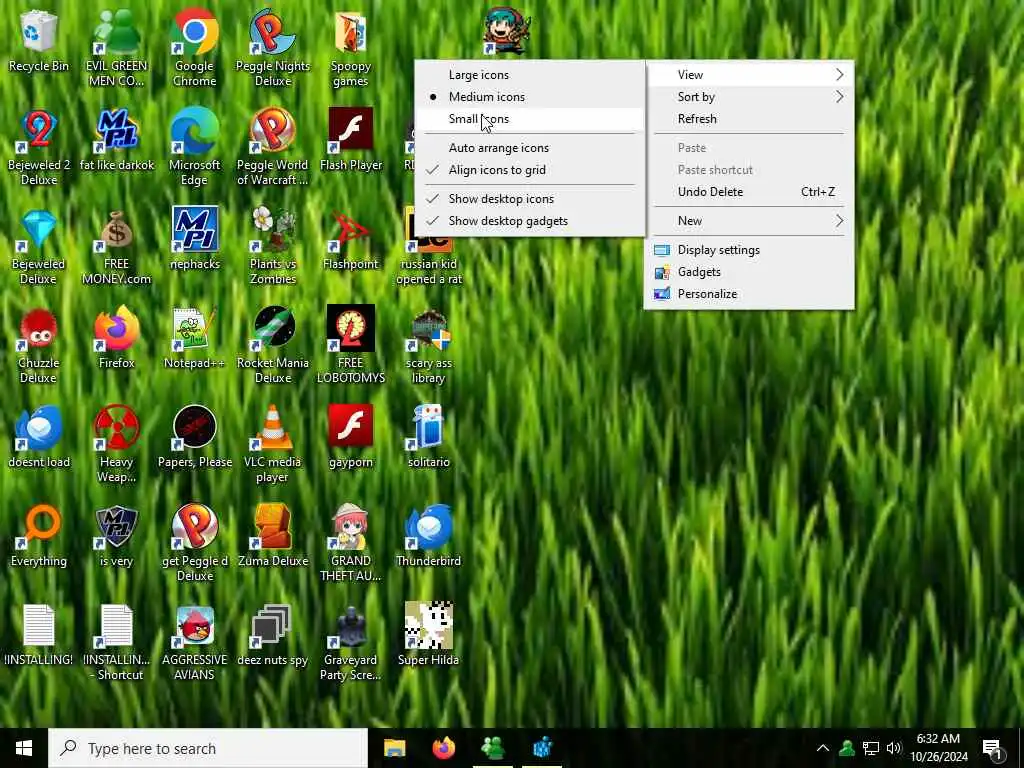The width and height of the screenshot is (1024, 768).
Task: Click the FREE MONEY.com money bag icon
Action: coord(117,246)
